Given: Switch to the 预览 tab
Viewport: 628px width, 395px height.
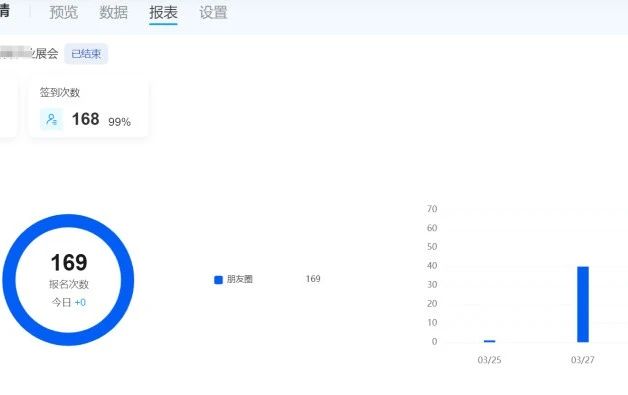Looking at the screenshot, I should 64,12.
